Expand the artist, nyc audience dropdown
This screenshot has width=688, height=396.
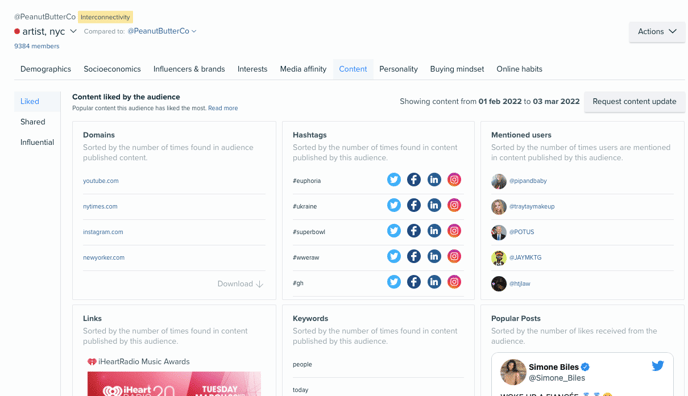click(x=73, y=31)
